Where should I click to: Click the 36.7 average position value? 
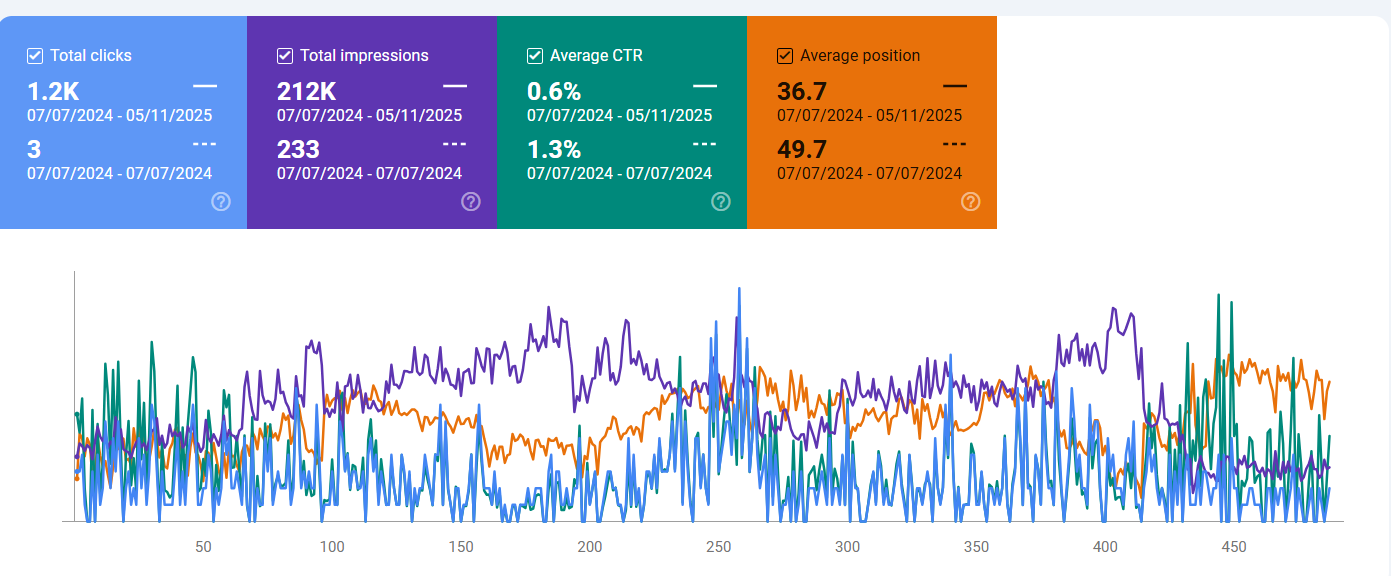pyautogui.click(x=800, y=91)
